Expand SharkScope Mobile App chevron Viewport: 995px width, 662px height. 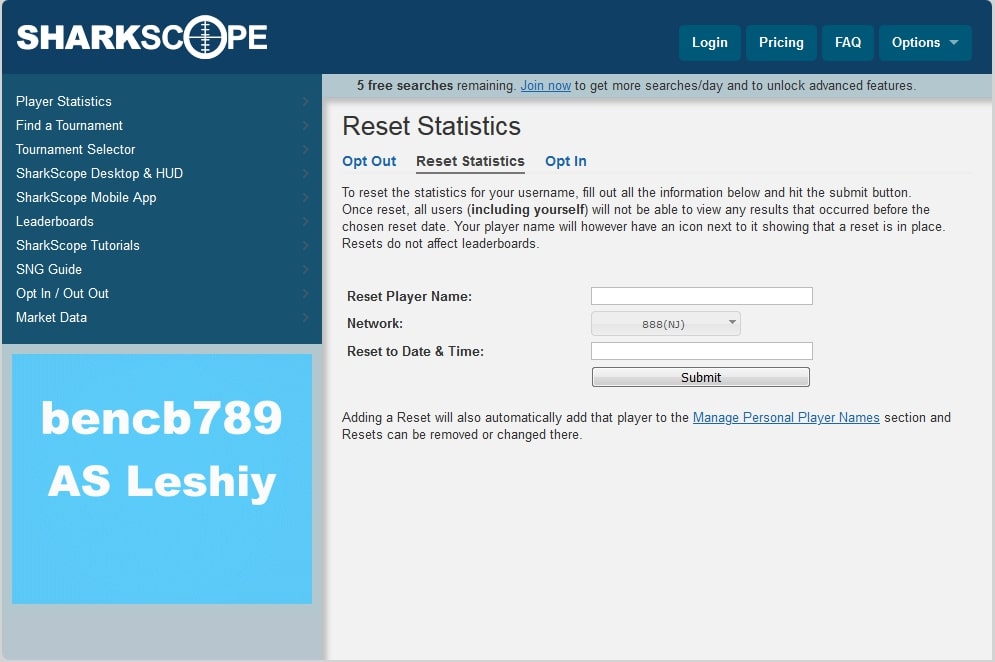click(305, 198)
